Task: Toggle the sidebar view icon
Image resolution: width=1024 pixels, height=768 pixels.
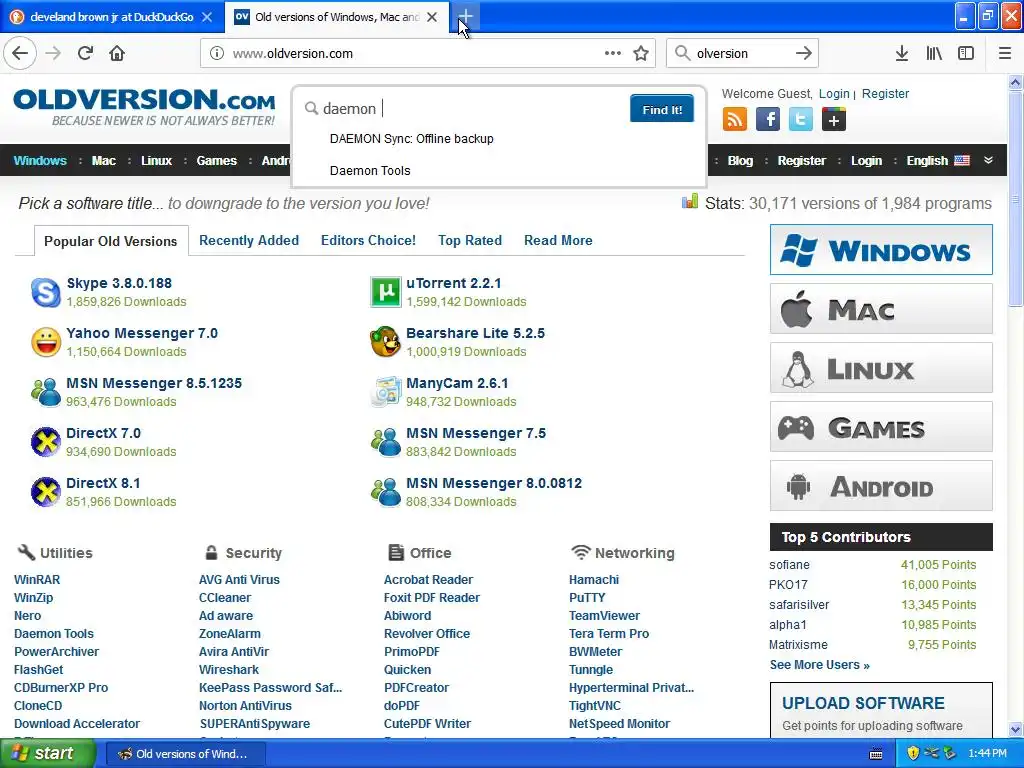Action: pyautogui.click(x=966, y=54)
